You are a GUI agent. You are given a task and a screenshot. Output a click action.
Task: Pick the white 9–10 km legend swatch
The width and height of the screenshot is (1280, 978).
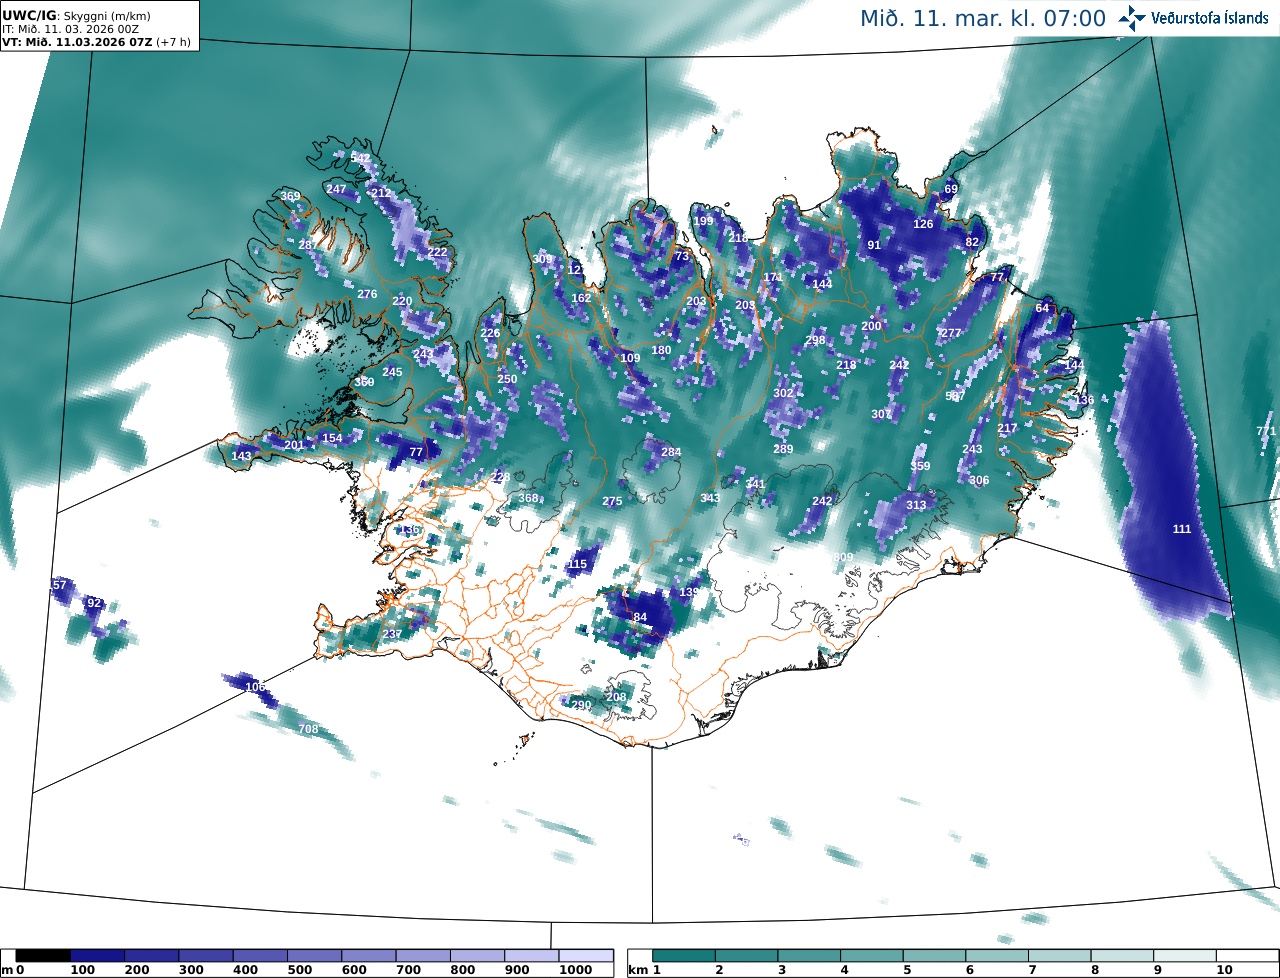1185,956
